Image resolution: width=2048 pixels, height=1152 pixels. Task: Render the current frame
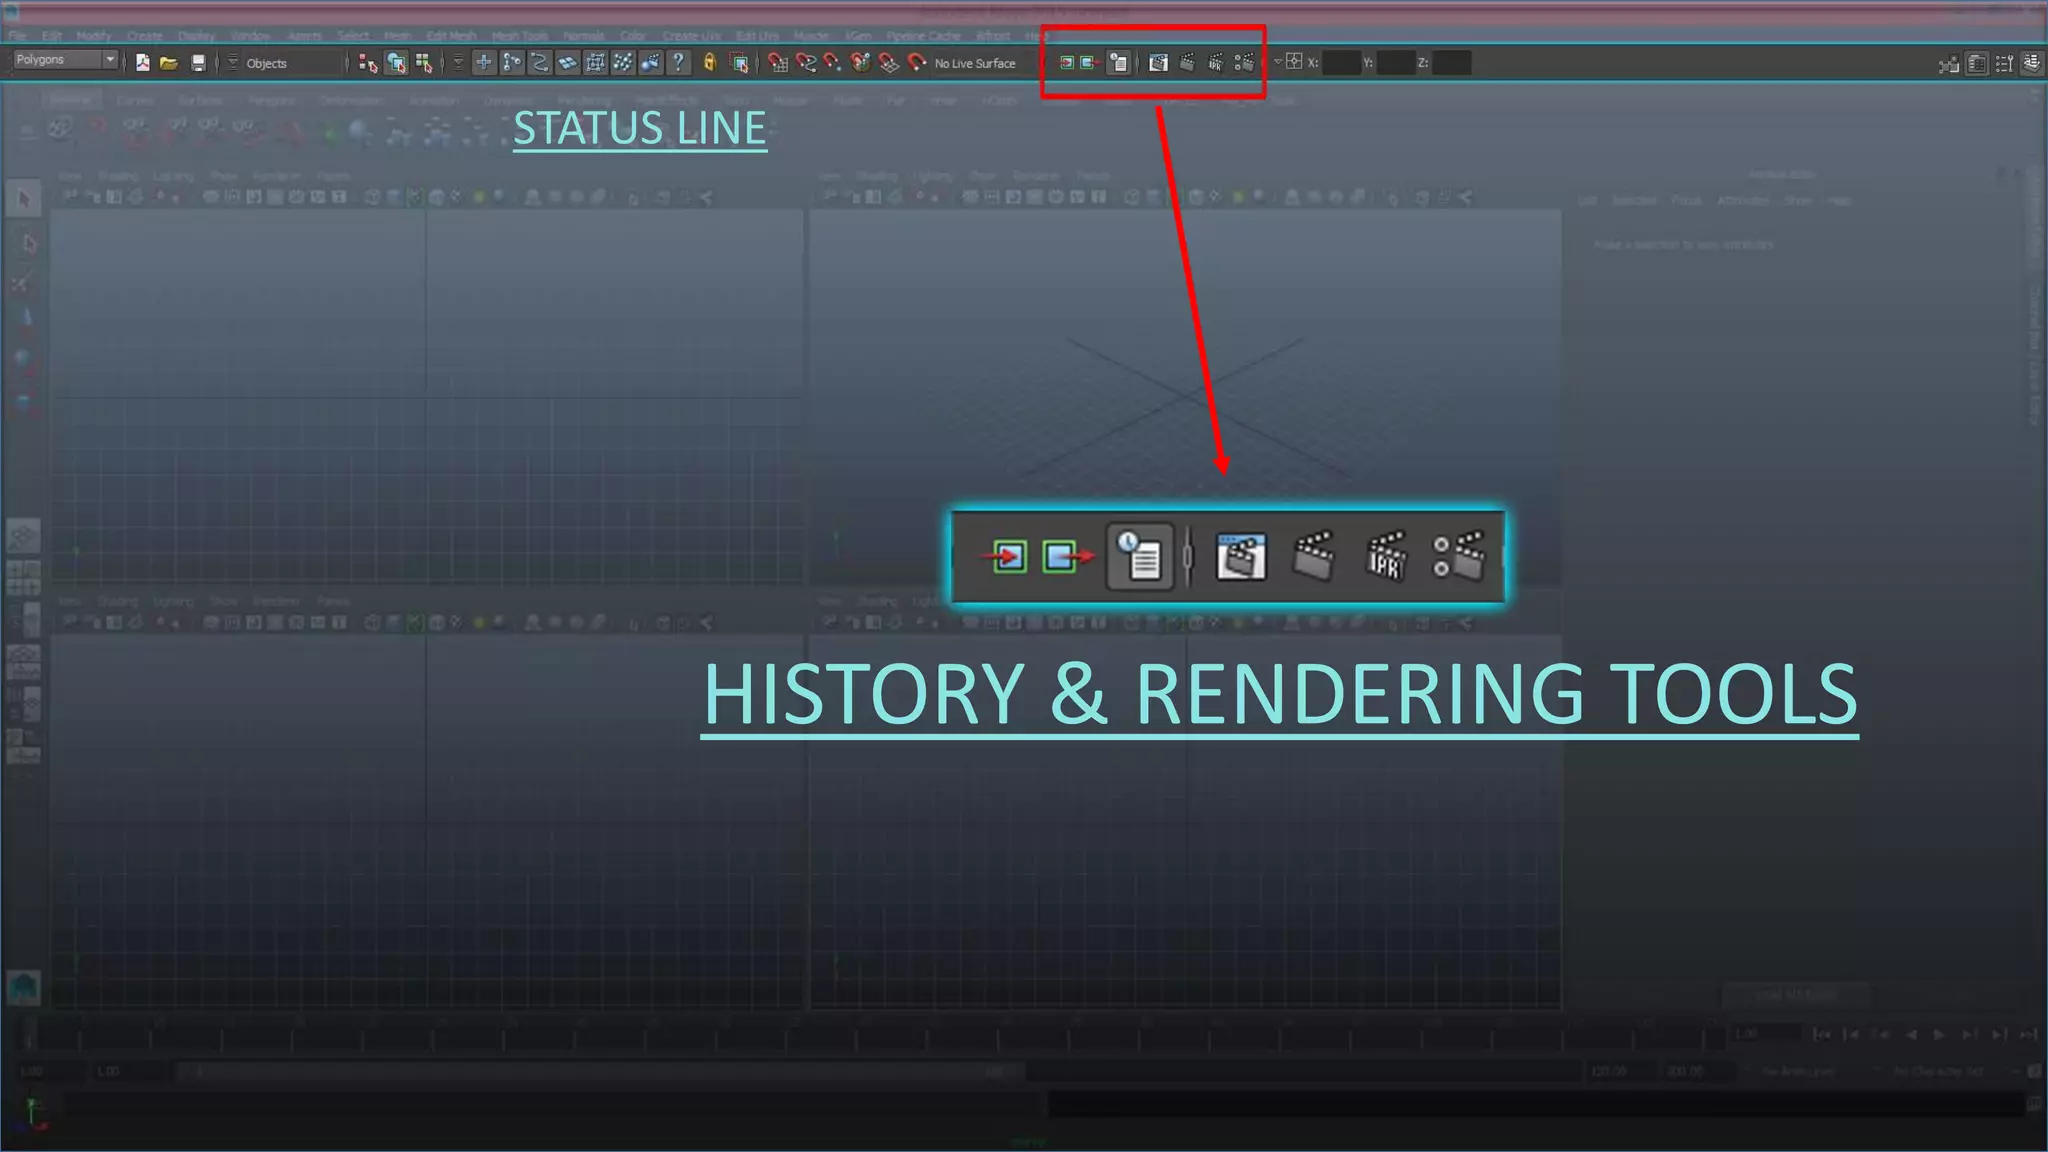pyautogui.click(x=1187, y=63)
